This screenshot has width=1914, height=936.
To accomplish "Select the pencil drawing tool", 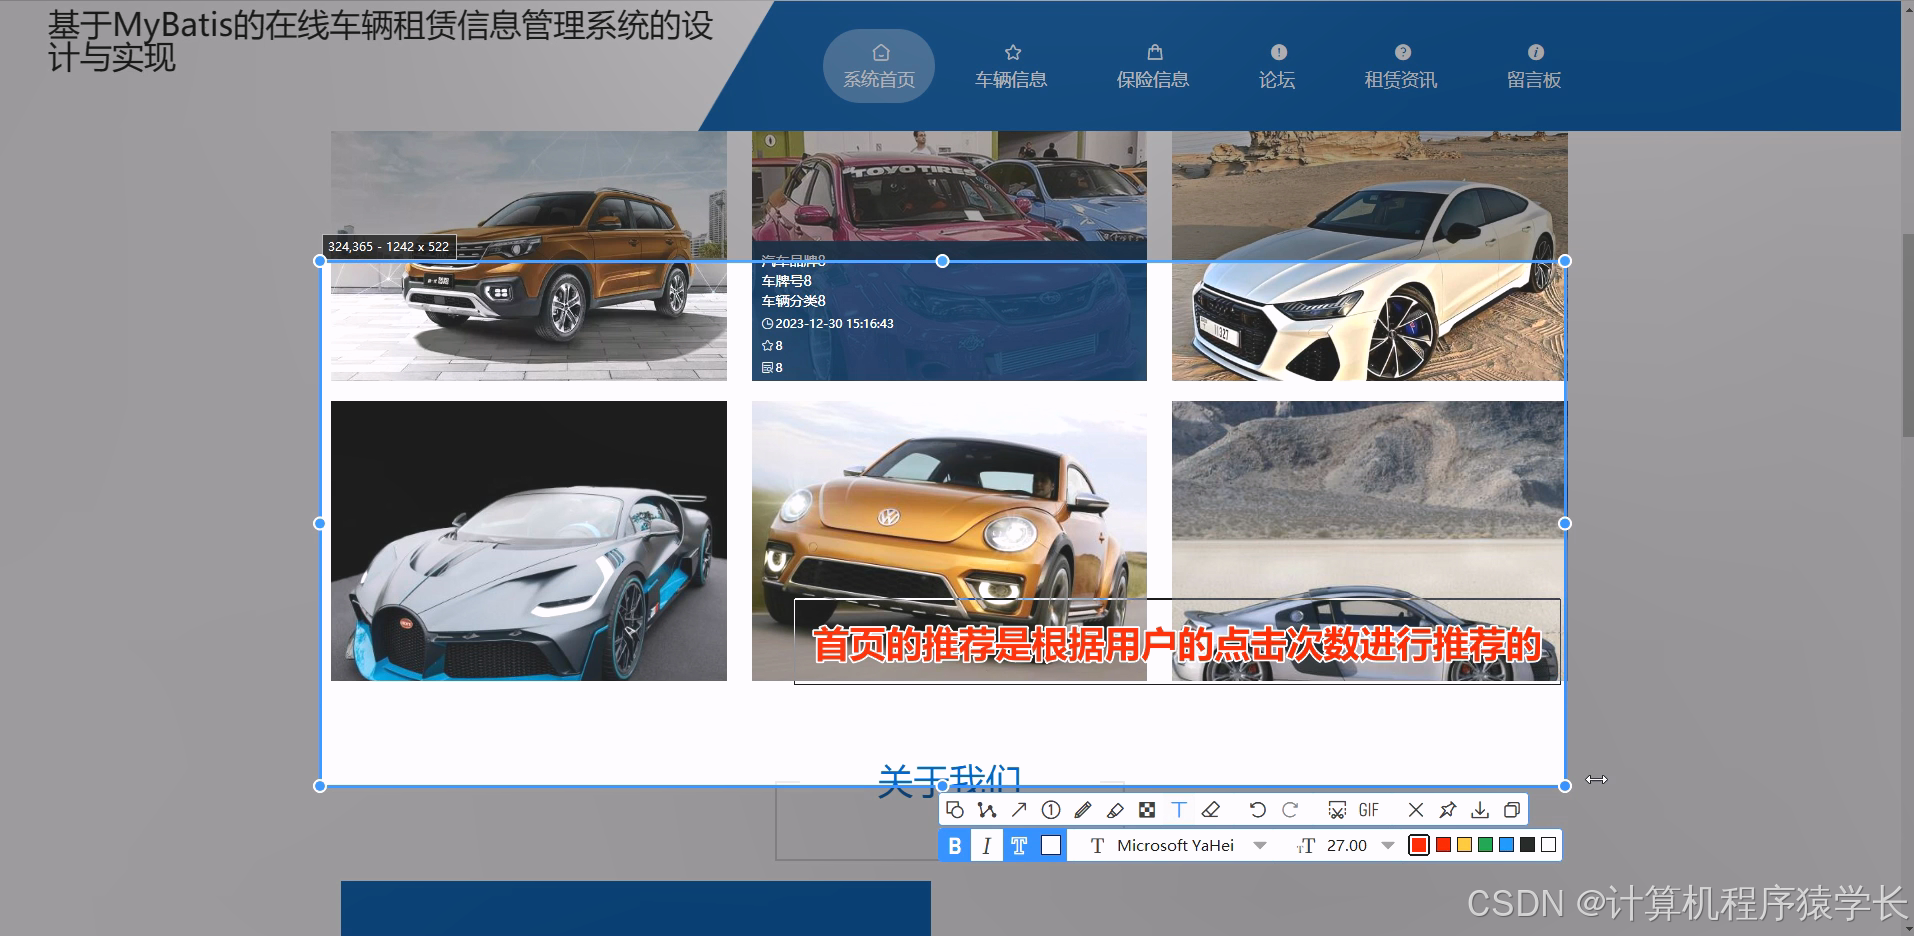I will (x=1083, y=810).
